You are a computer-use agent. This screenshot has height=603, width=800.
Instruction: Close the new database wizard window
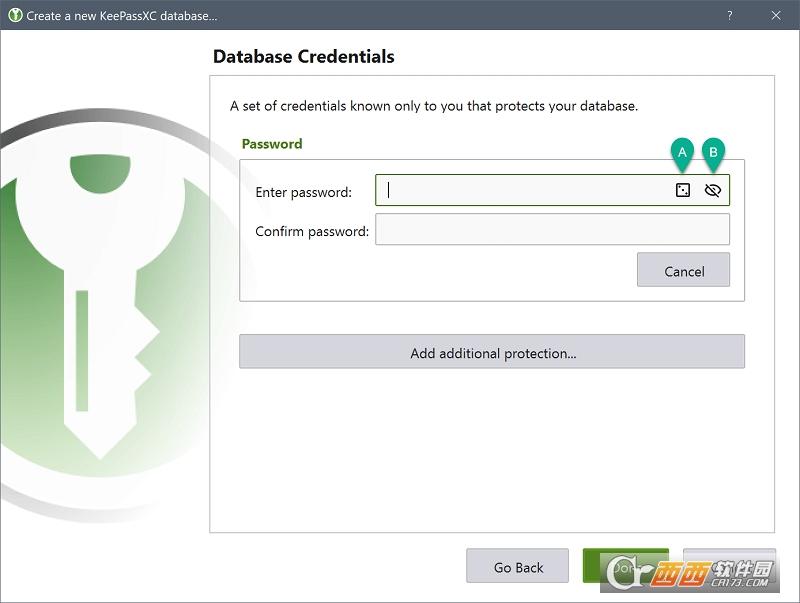click(x=776, y=15)
